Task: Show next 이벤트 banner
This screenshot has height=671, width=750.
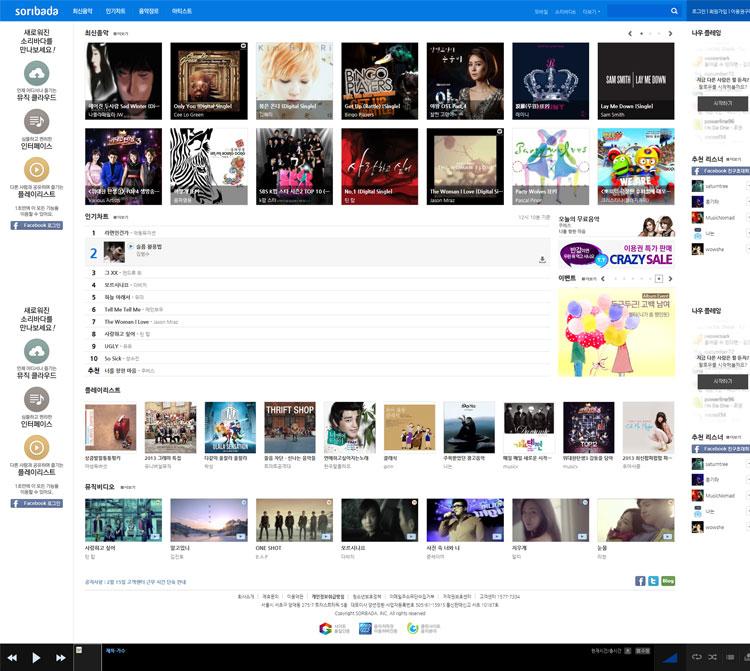Action: click(x=670, y=278)
